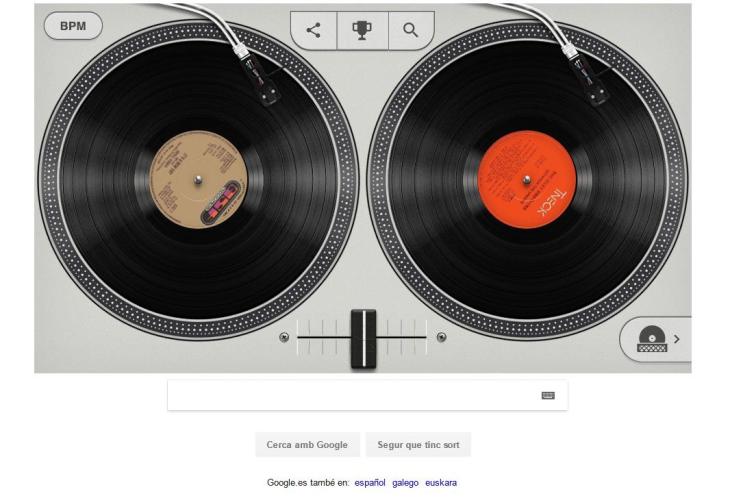Expand record crate with chevron arrow
730x500 pixels.
pyautogui.click(x=677, y=339)
